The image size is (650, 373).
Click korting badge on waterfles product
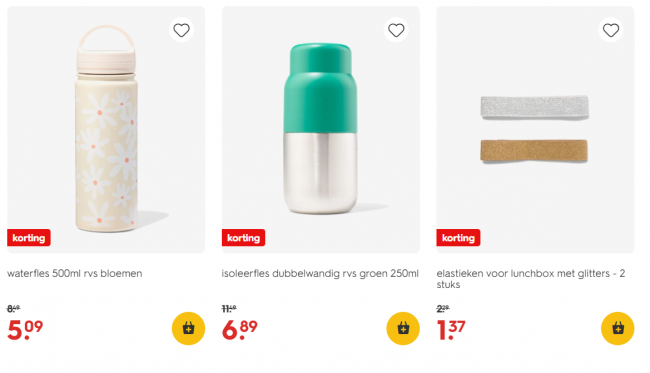(x=29, y=238)
